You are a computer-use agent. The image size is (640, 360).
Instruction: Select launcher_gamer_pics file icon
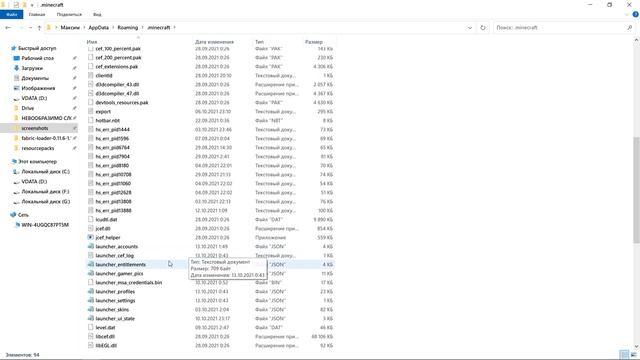(x=91, y=273)
